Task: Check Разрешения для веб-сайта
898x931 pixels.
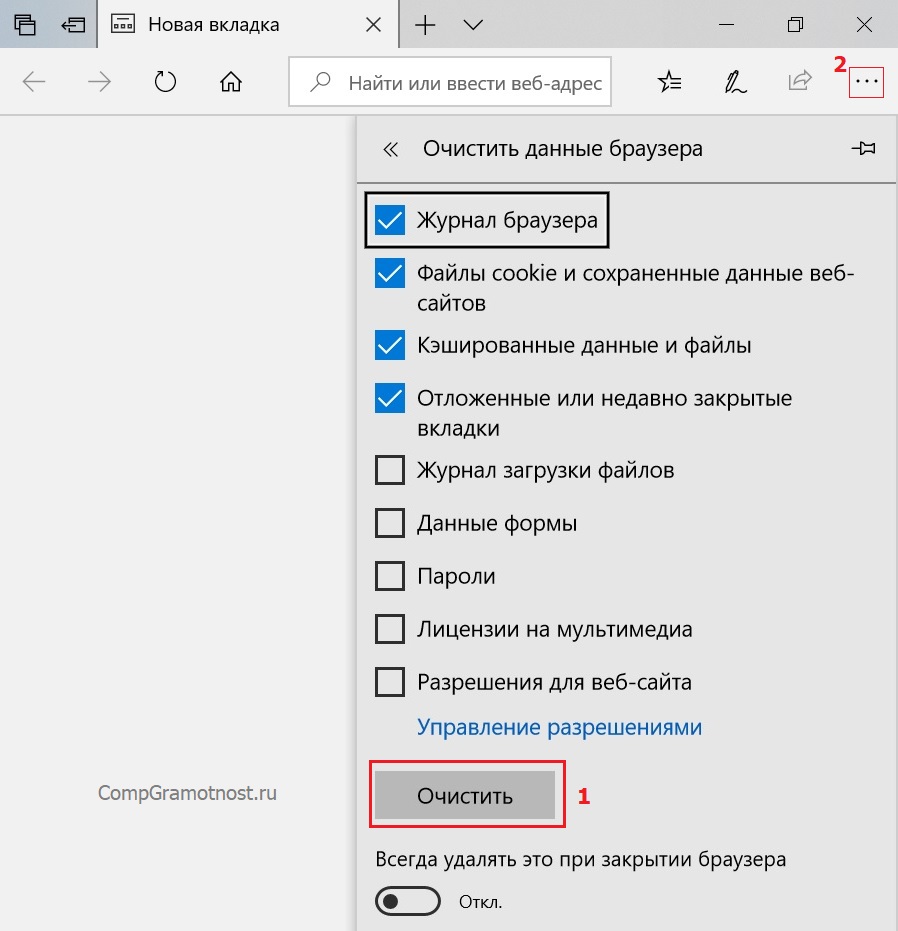Action: [390, 682]
